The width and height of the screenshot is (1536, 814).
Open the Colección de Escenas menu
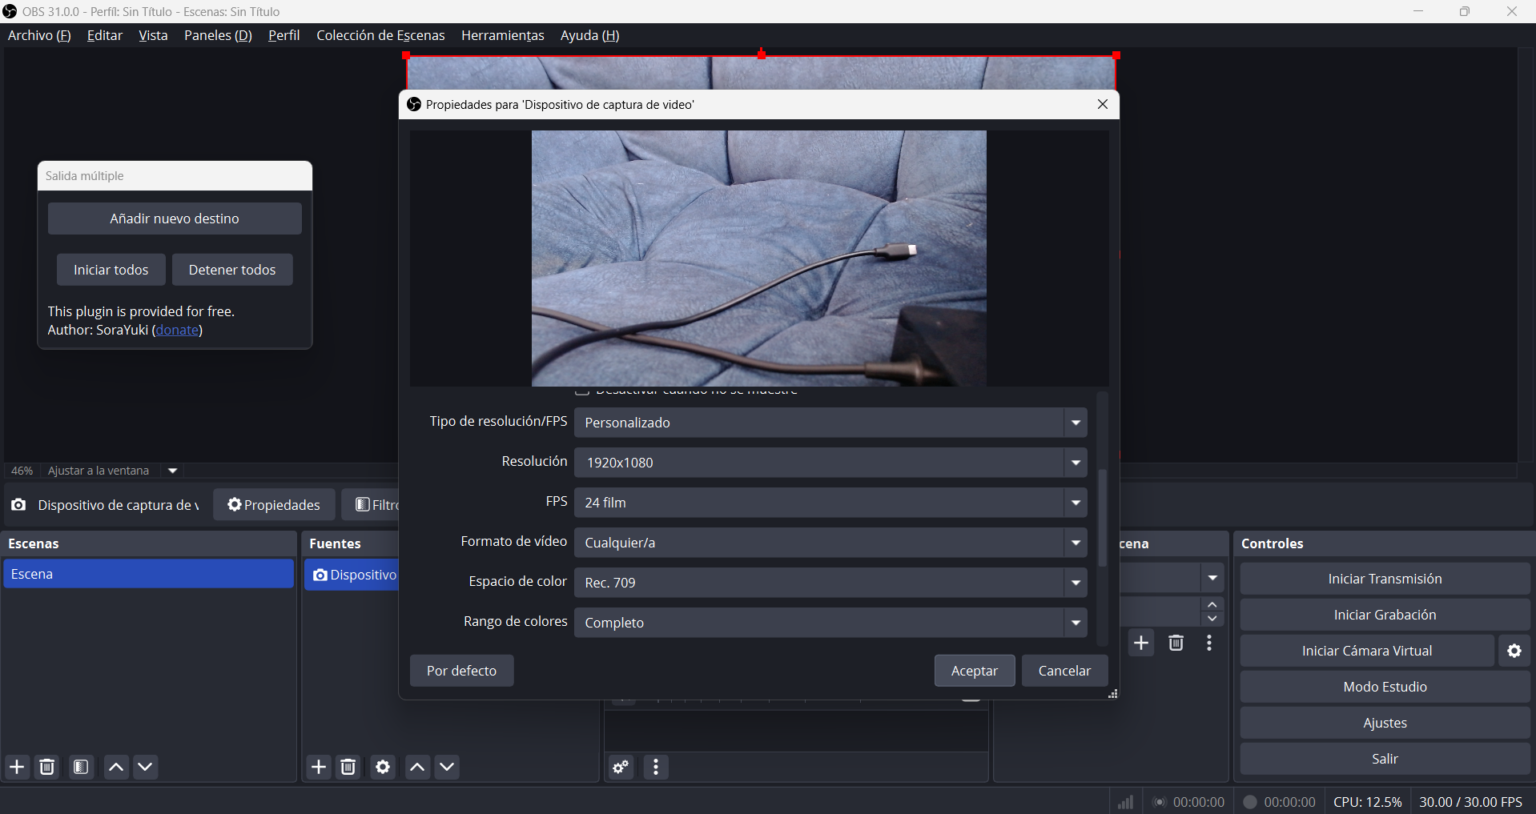pos(380,35)
